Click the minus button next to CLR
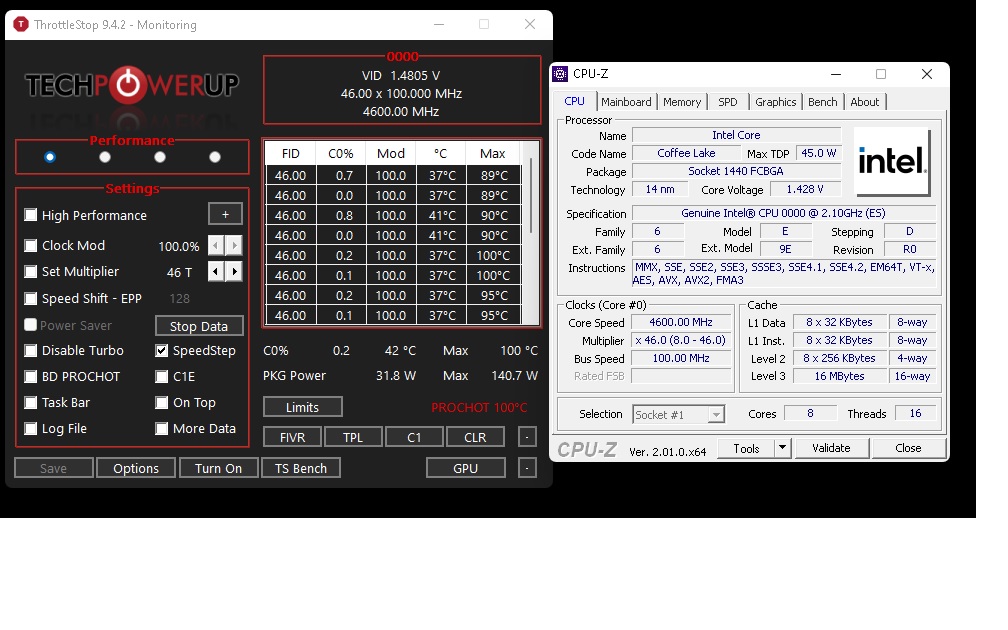The height and width of the screenshot is (630, 1008). click(x=527, y=437)
